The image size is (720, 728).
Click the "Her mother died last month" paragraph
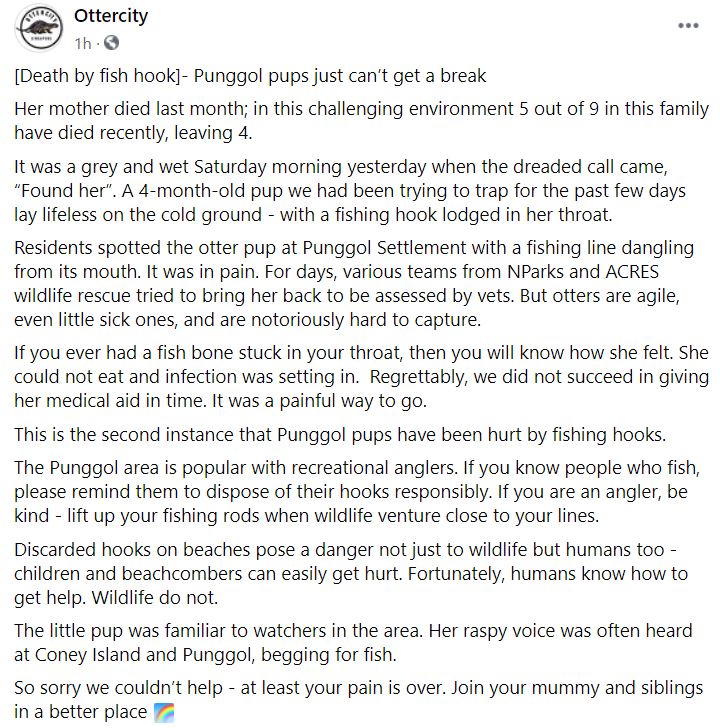pos(360,119)
